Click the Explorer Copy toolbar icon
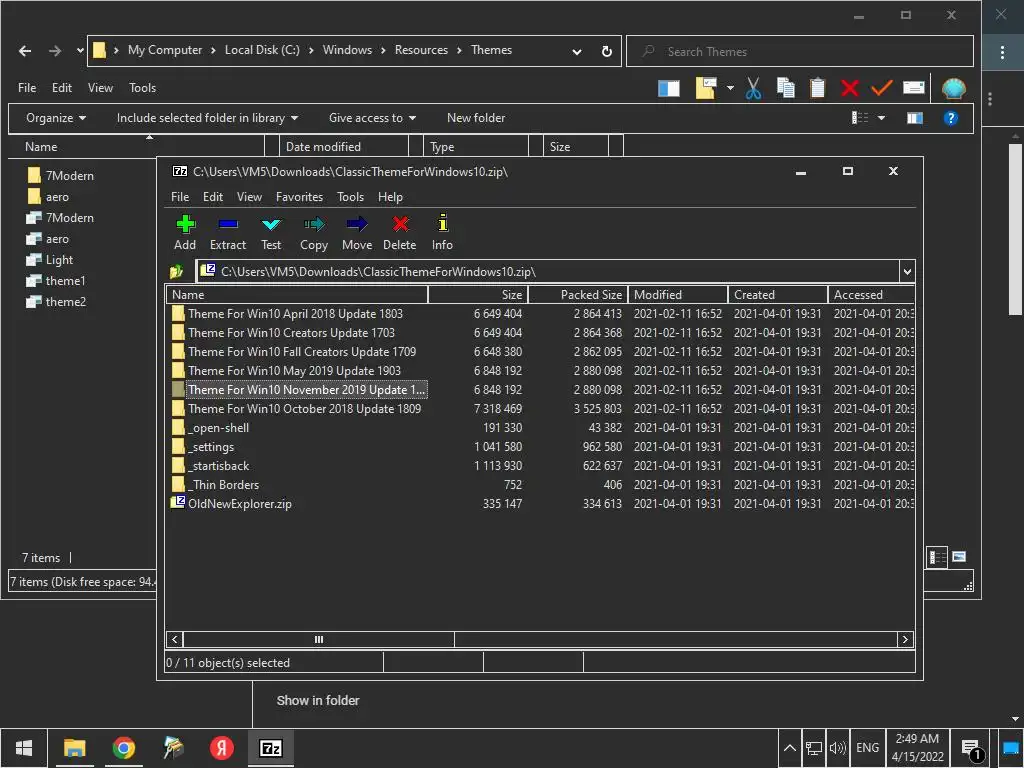 point(786,88)
